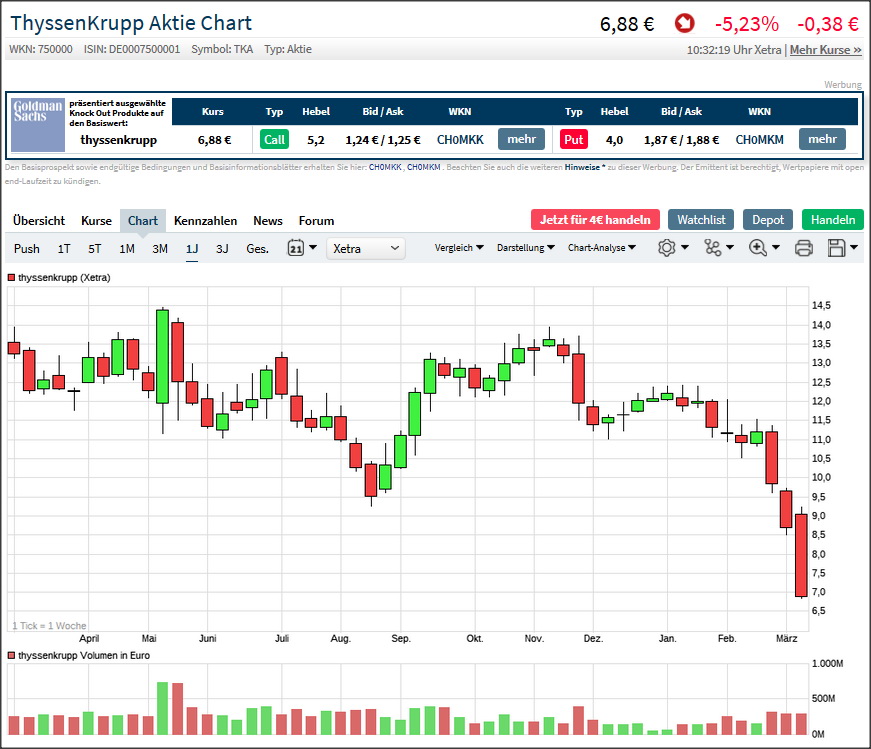Image resolution: width=871 pixels, height=749 pixels.
Task: Print the chart with printer icon
Action: [803, 248]
